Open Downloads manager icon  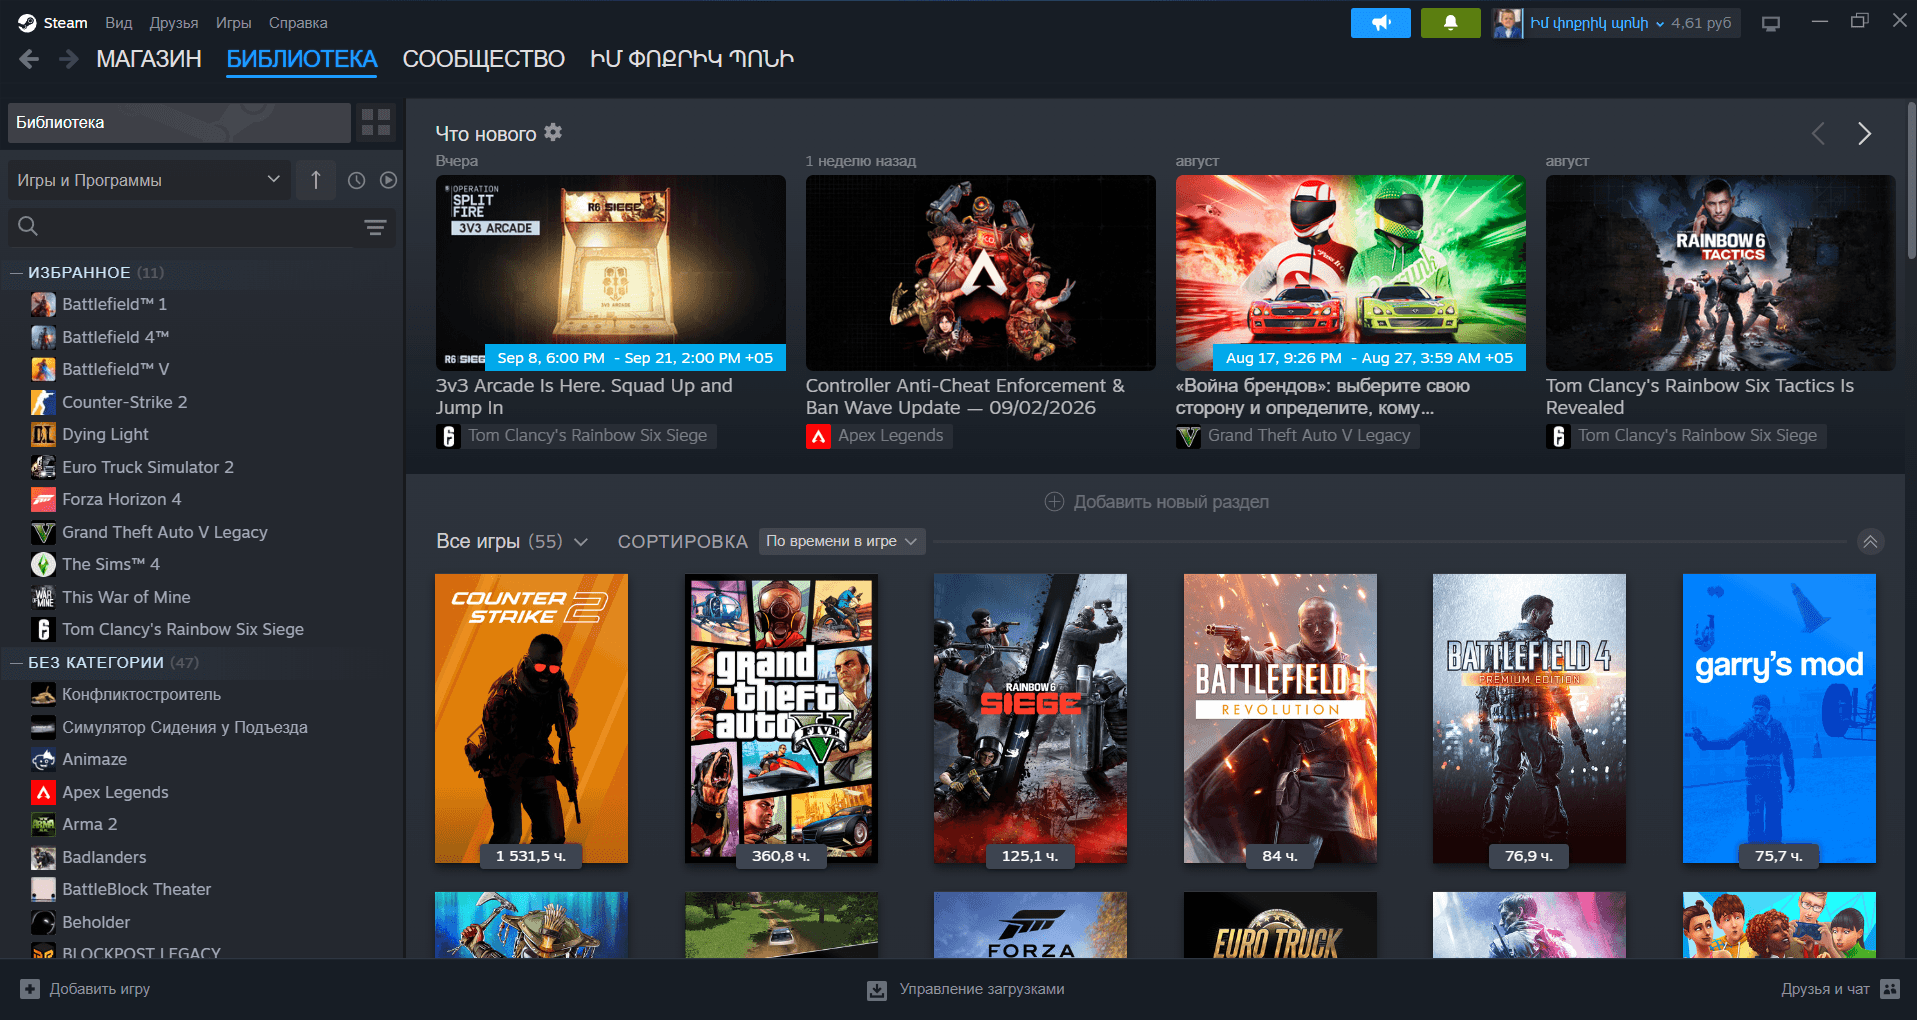pos(877,989)
